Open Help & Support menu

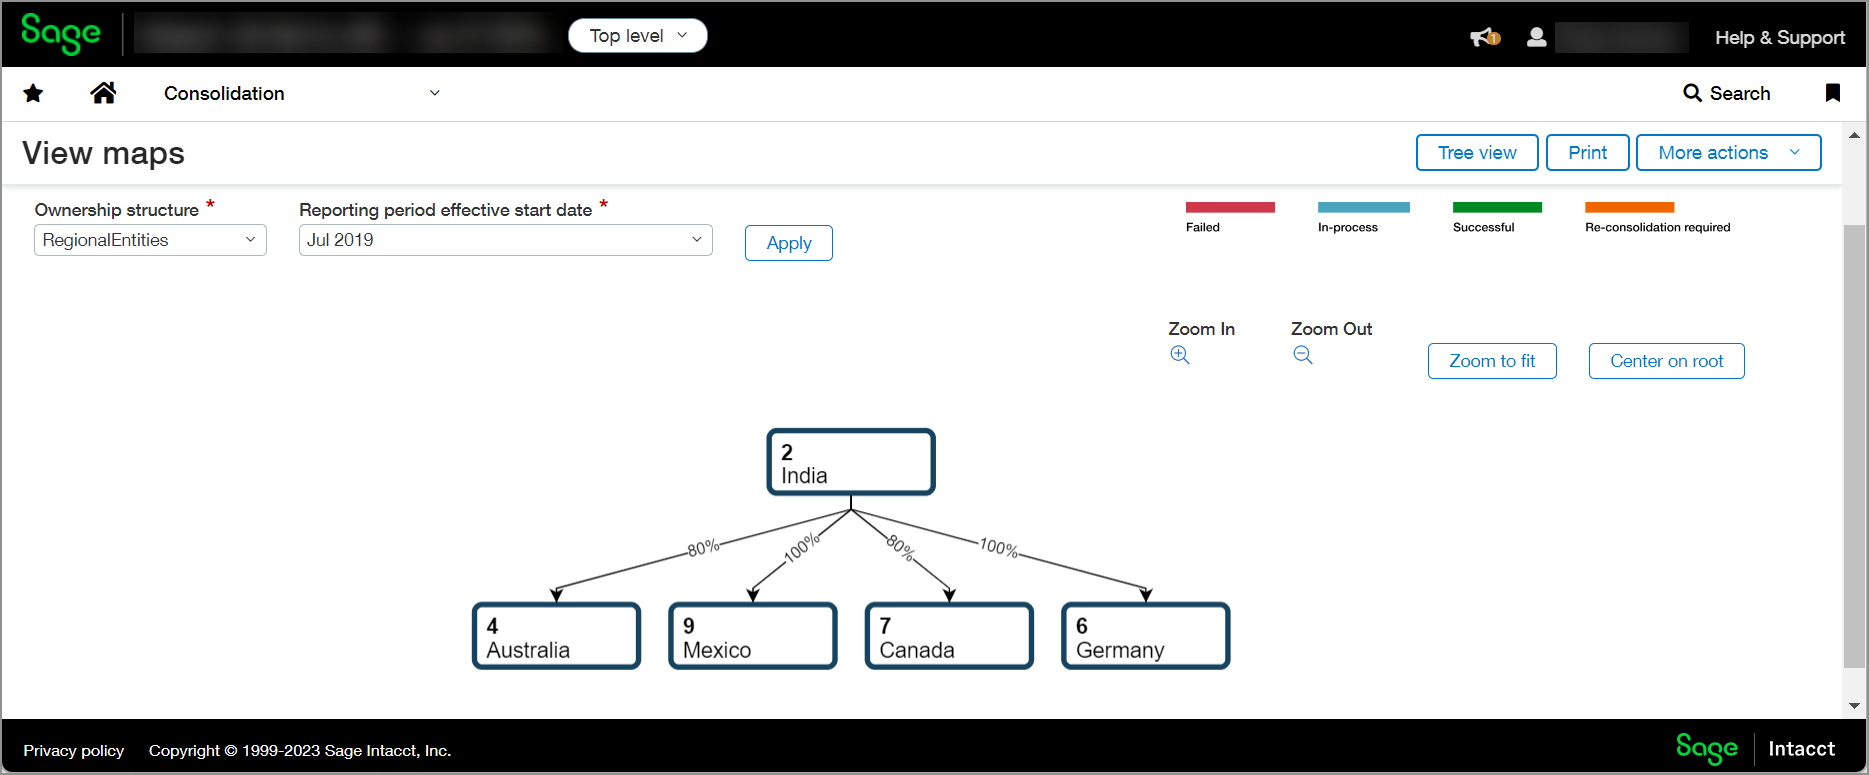(x=1779, y=37)
